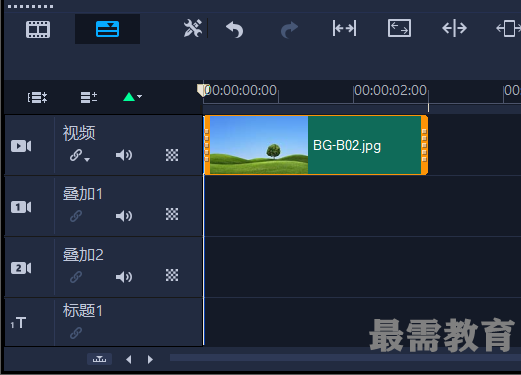Viewport: 521px width, 375px height.
Task: Open the green triangle chapter/cue menu
Action: click(132, 97)
